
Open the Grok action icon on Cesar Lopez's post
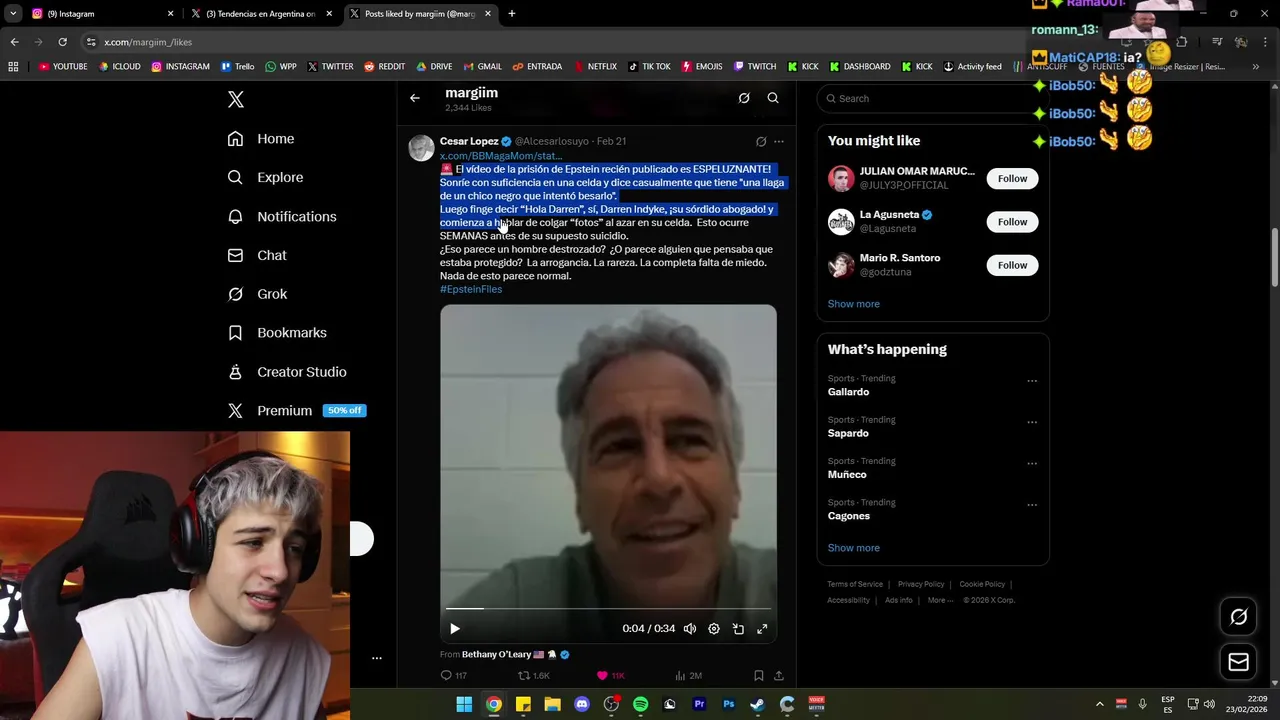pyautogui.click(x=761, y=142)
